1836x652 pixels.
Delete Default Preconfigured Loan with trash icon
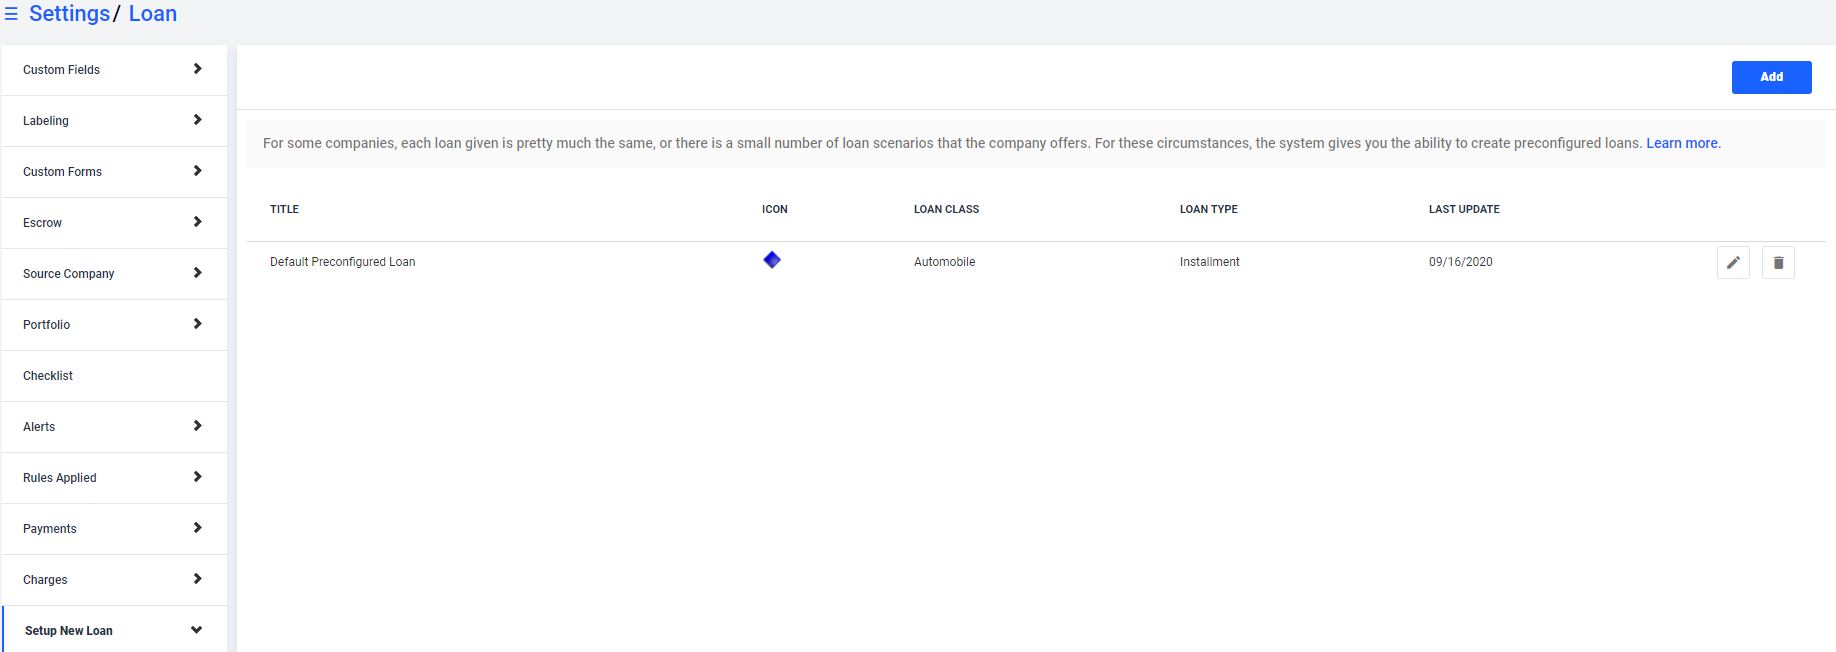1778,262
